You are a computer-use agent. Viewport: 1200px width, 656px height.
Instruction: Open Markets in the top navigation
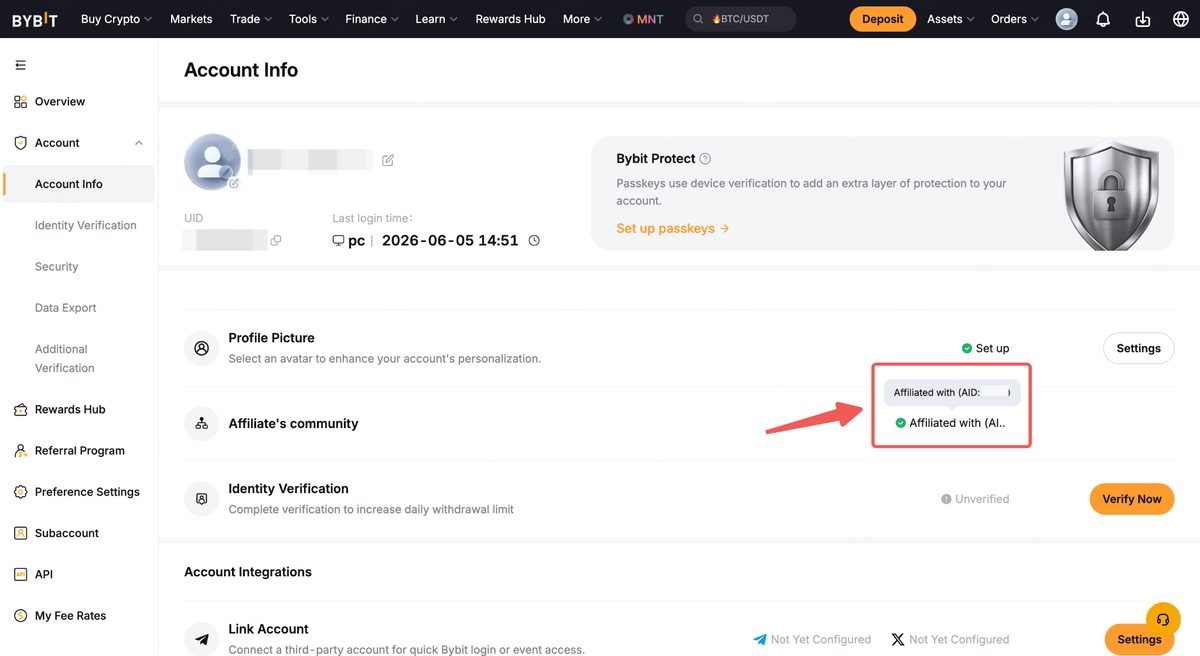191,19
